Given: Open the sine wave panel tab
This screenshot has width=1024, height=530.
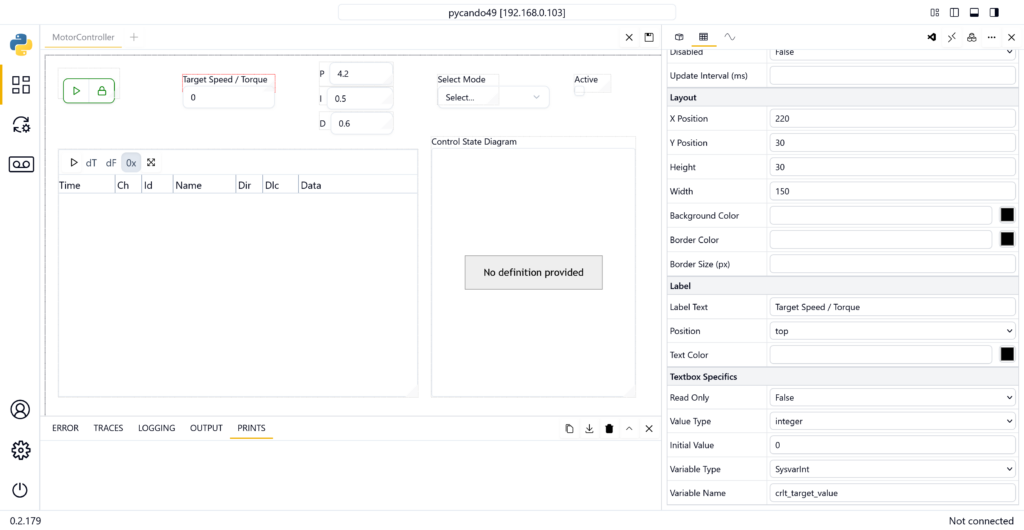Looking at the screenshot, I should coord(730,37).
